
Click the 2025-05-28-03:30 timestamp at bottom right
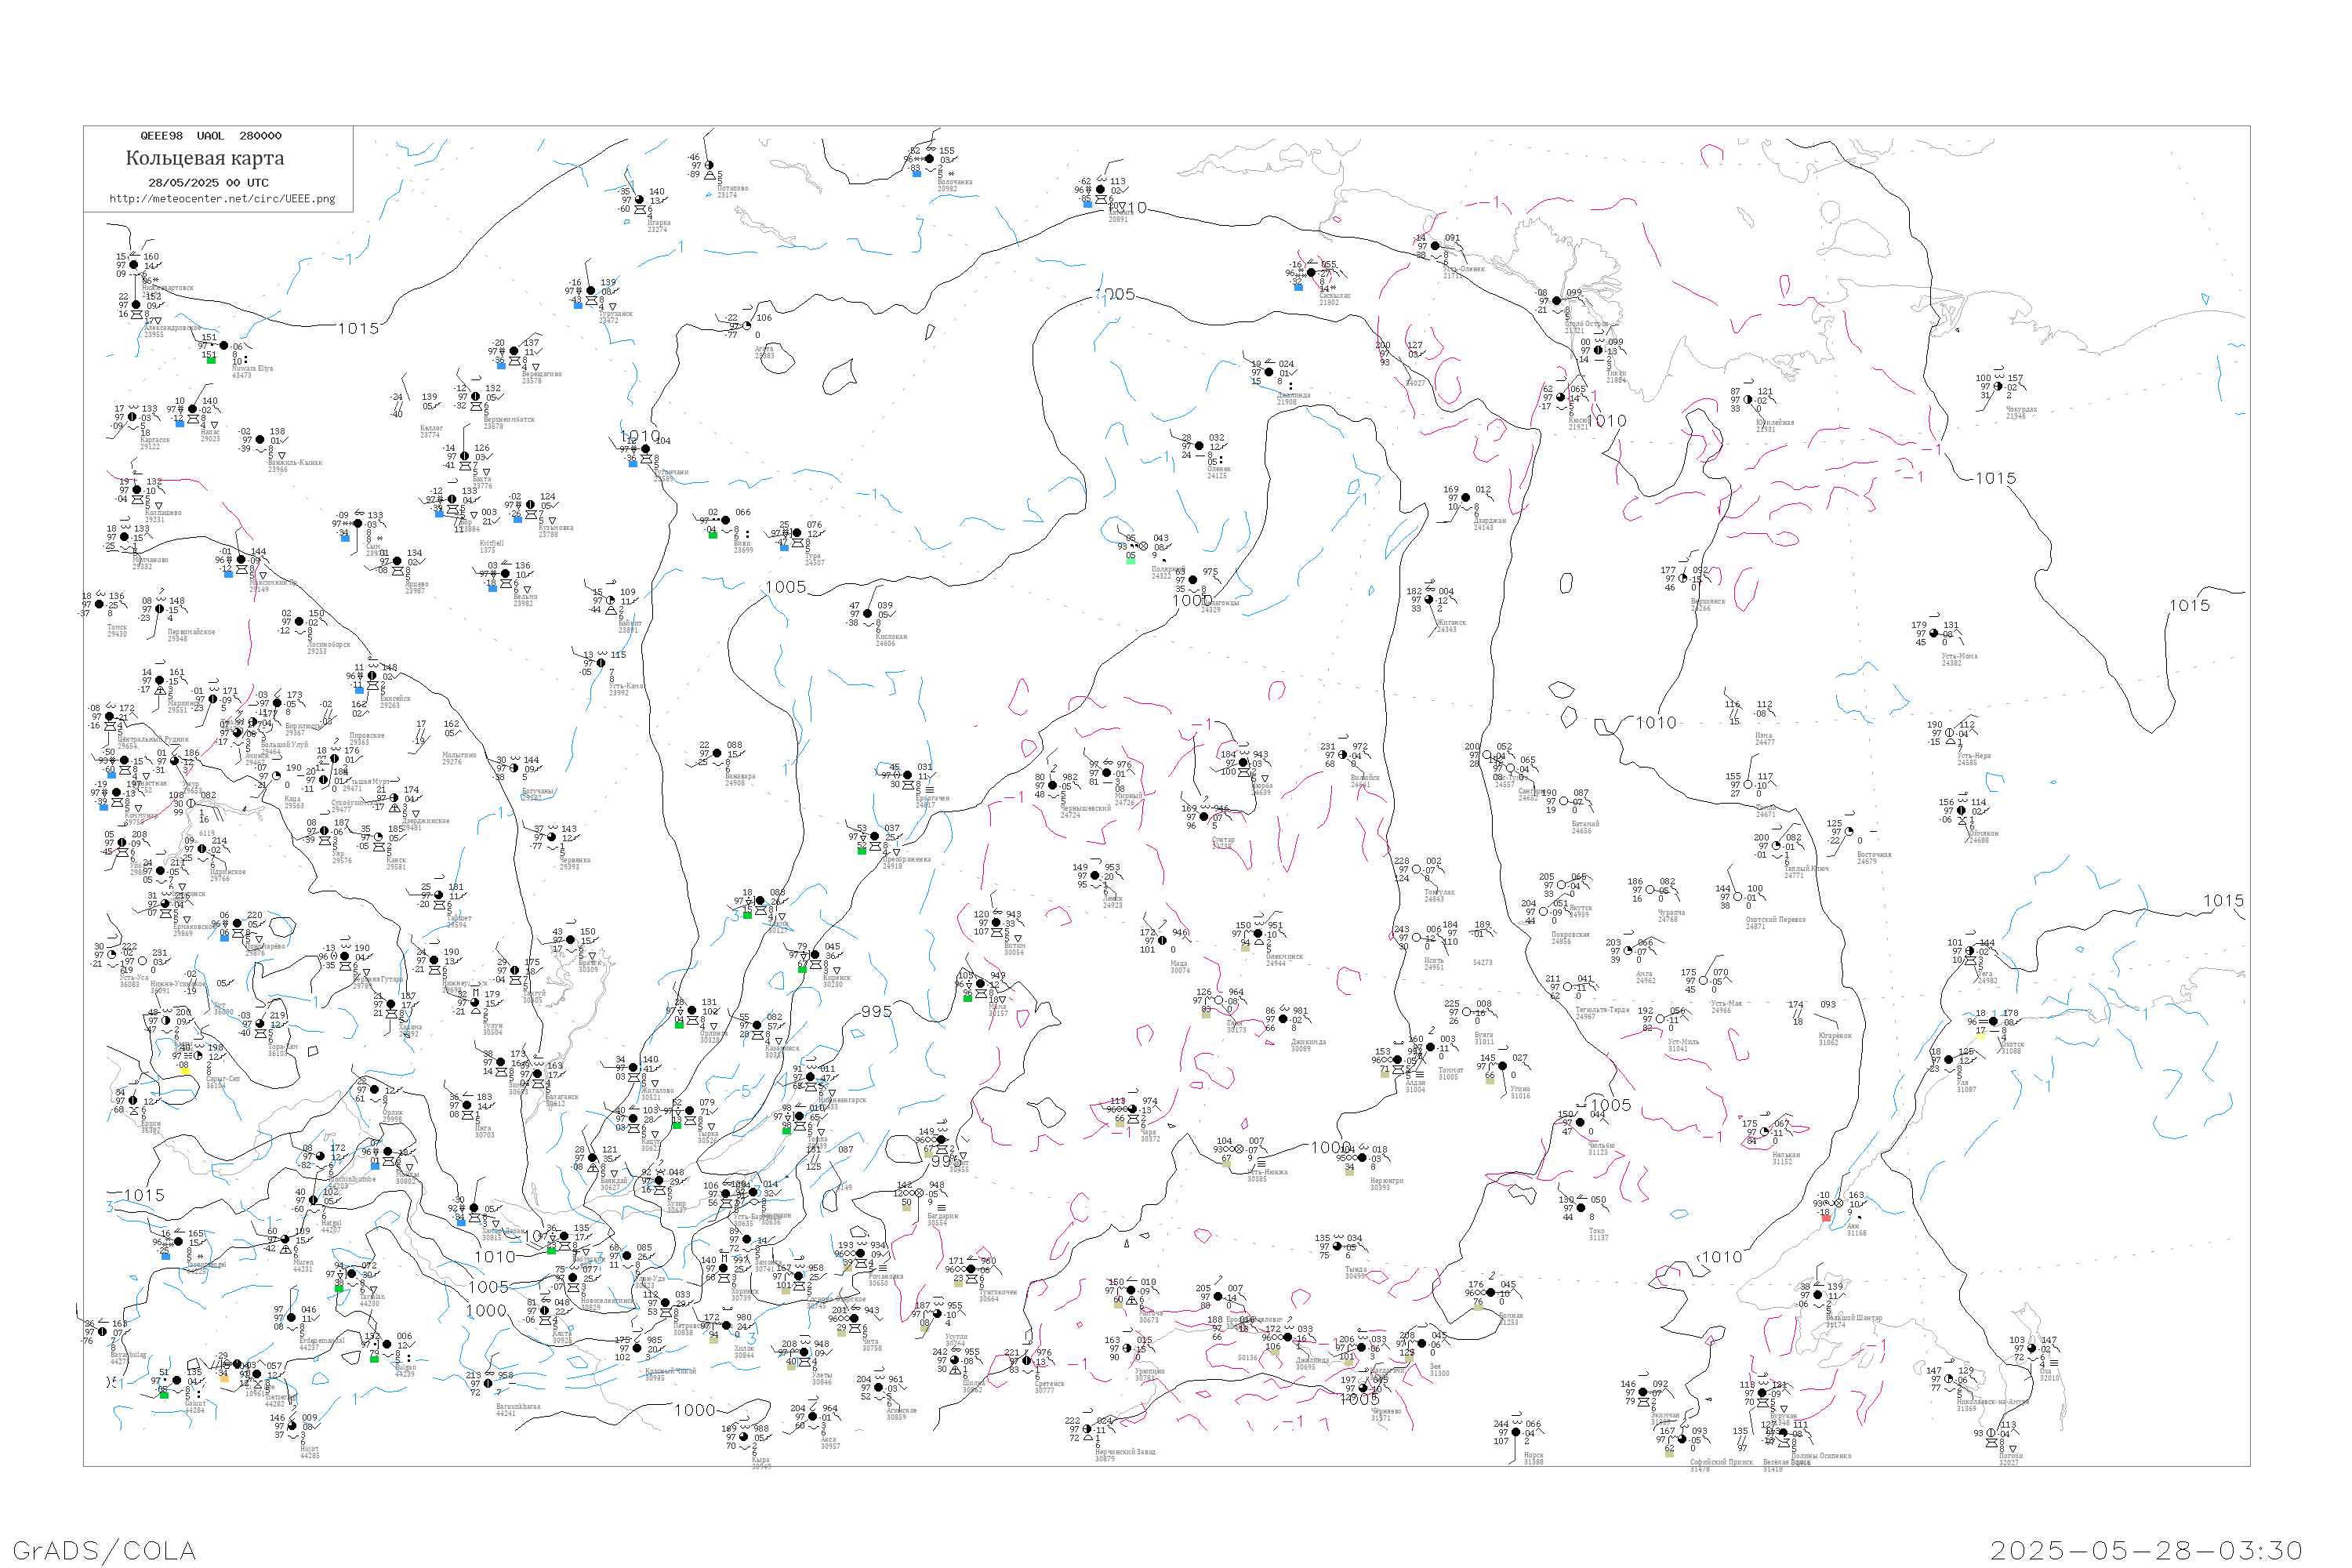tap(2146, 1550)
